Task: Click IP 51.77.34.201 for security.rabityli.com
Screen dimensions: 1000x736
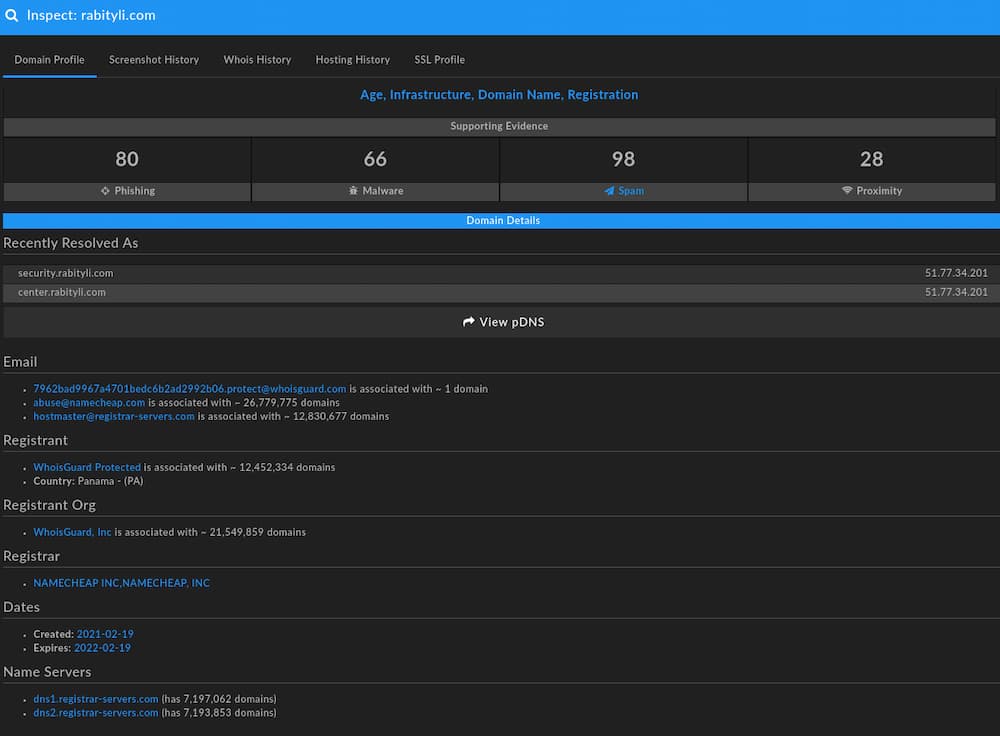Action: [x=956, y=274]
